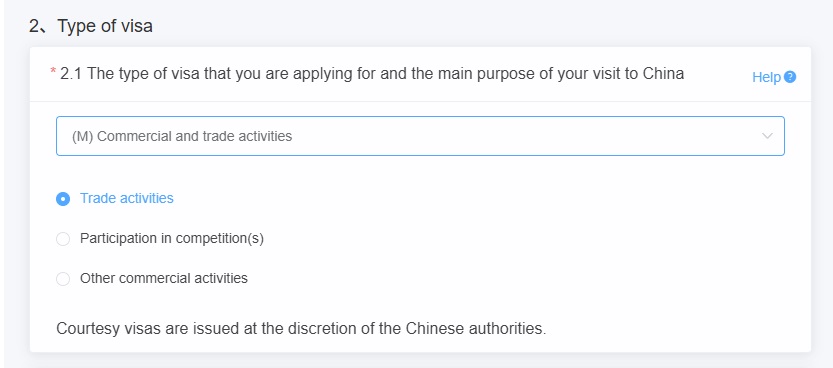Click the empty white space right of radio options
This screenshot has height=368, width=833.
pyautogui.click(x=531, y=239)
